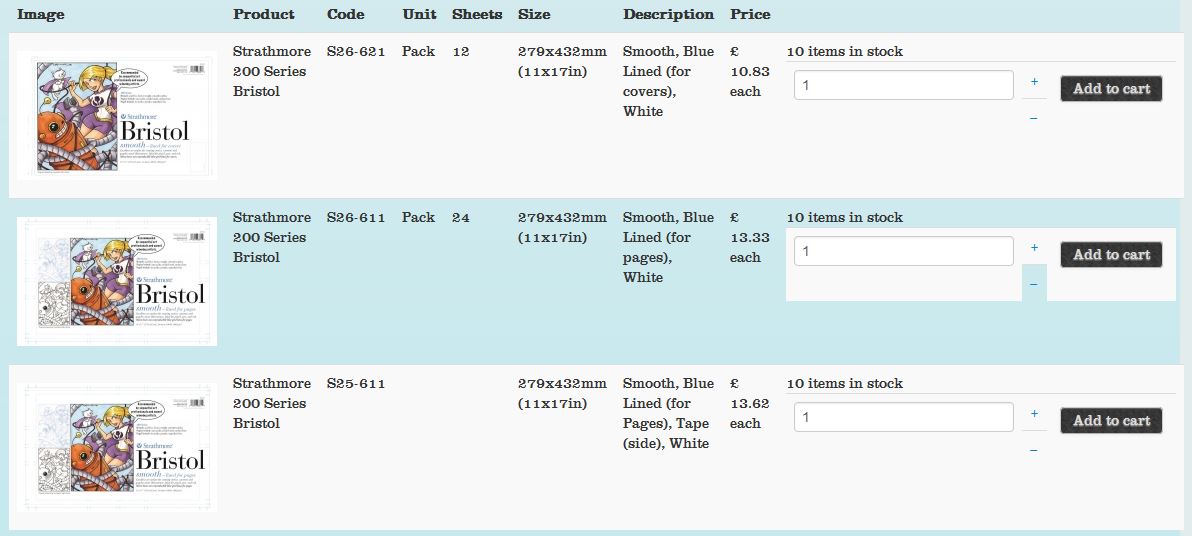Add the S25-611 item to cart
Viewport: 1192px width, 536px height.
pyautogui.click(x=1111, y=420)
